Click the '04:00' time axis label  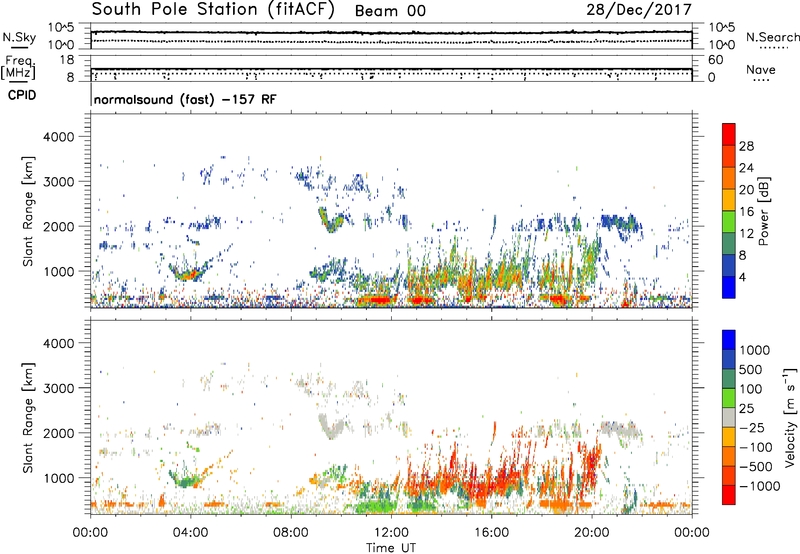click(190, 533)
